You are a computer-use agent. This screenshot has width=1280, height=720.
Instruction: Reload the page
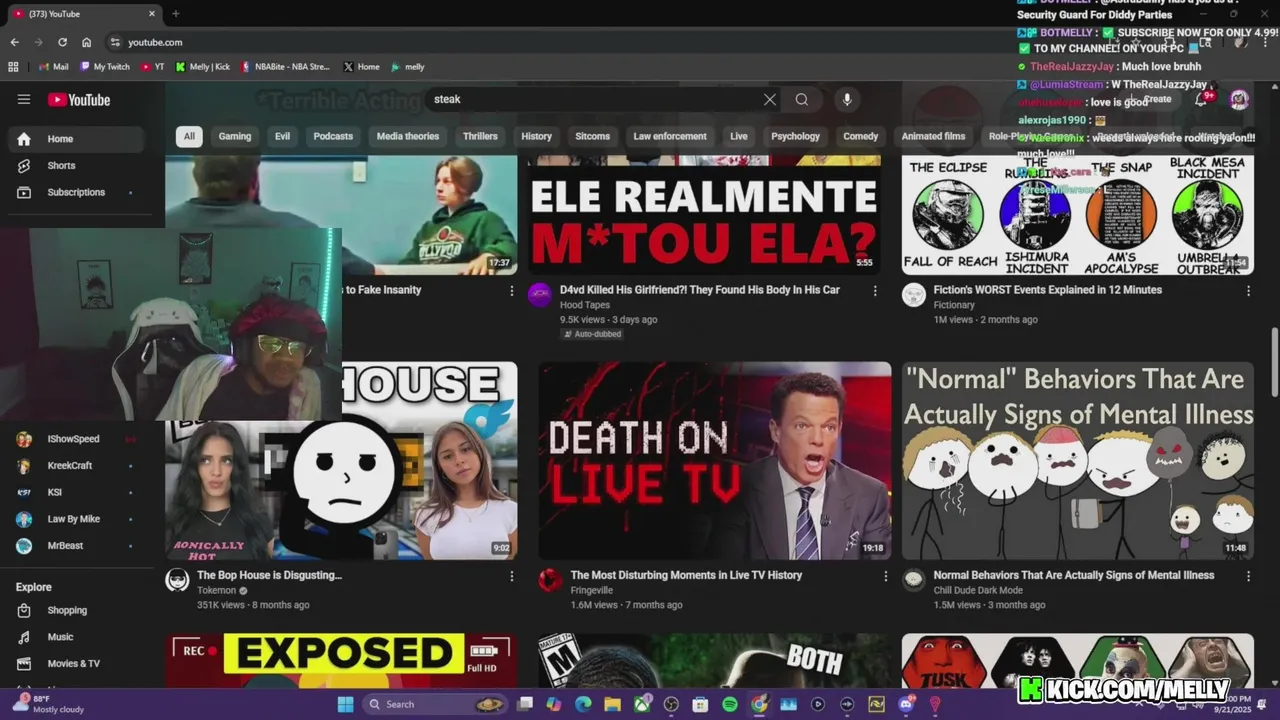(62, 42)
